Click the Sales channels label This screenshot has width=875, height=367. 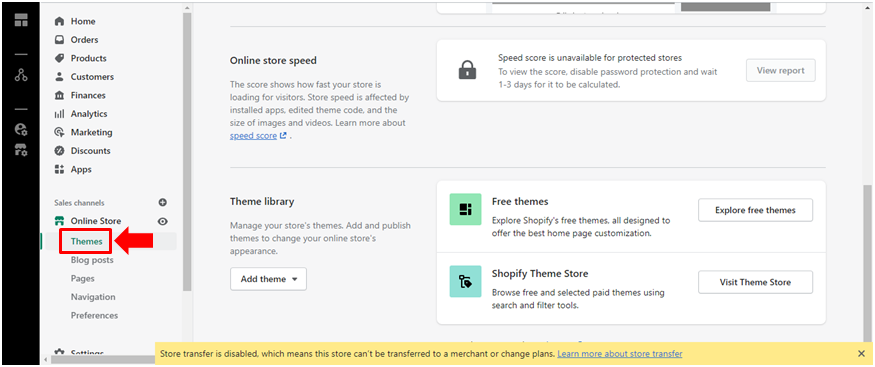tap(79, 203)
